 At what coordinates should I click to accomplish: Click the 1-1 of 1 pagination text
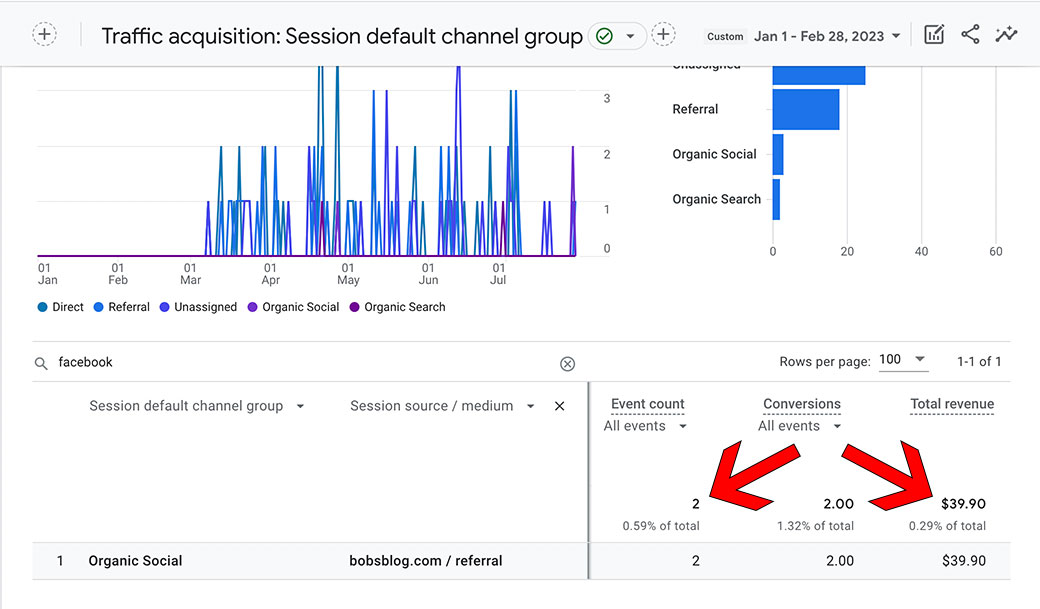979,362
